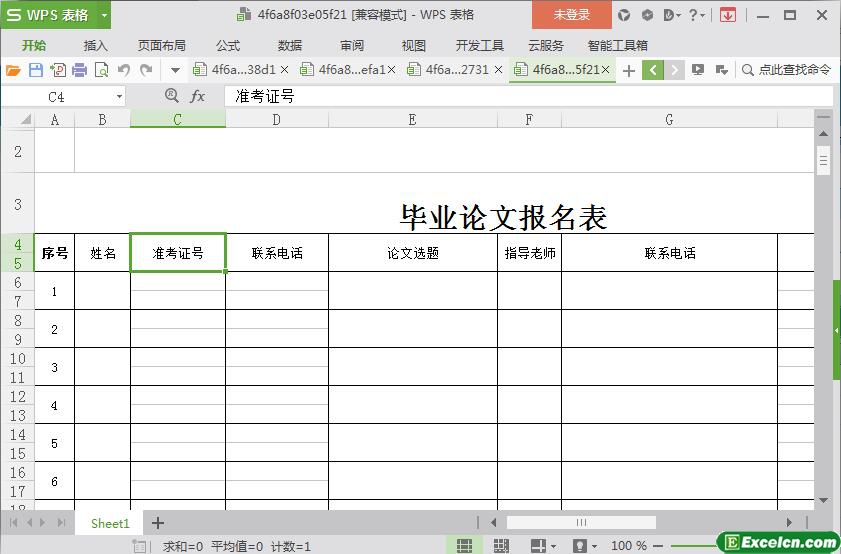Click the title 毕业论文报名表
Viewport: 841px width, 554px height.
tap(504, 217)
